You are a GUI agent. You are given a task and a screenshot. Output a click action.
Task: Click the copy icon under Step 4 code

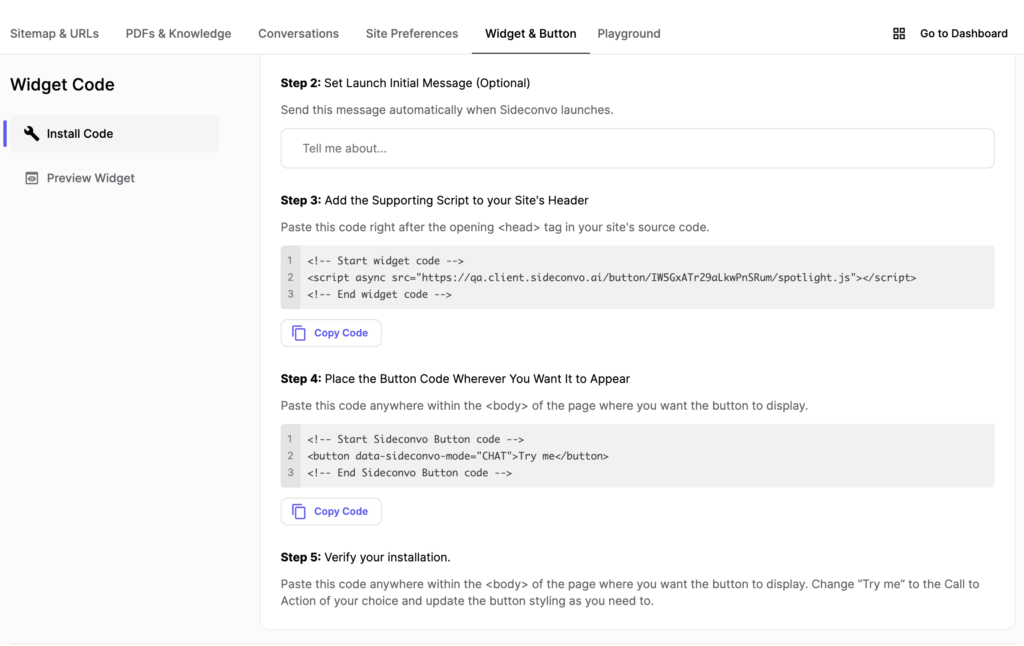[x=299, y=511]
